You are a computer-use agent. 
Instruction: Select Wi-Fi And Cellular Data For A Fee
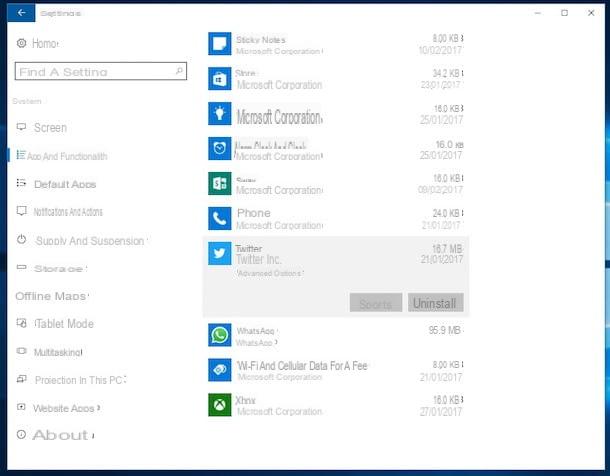point(302,366)
